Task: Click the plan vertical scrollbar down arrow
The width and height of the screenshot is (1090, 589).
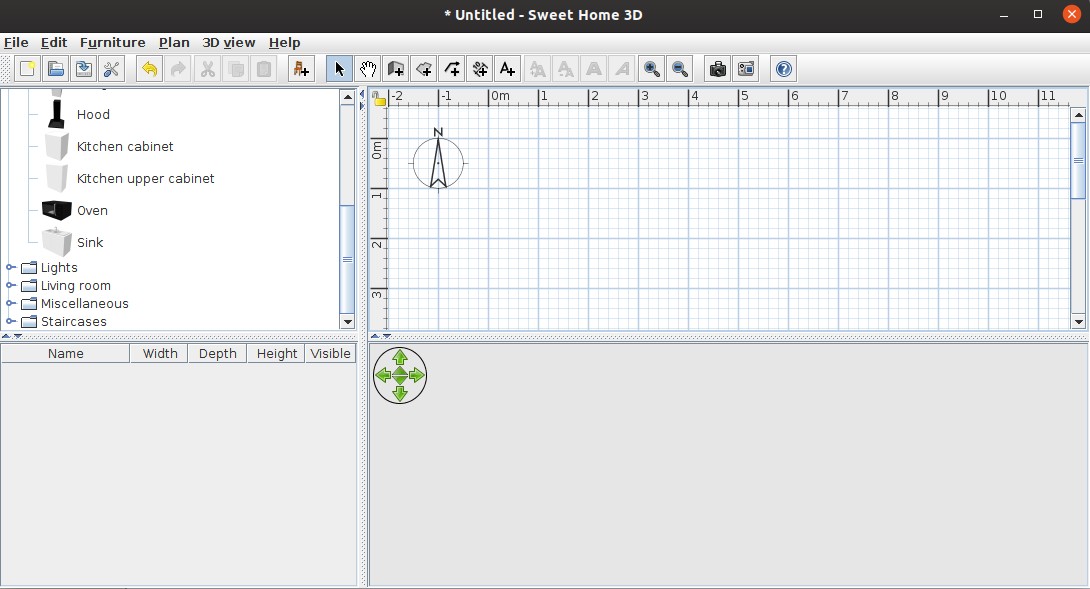Action: [x=1078, y=321]
